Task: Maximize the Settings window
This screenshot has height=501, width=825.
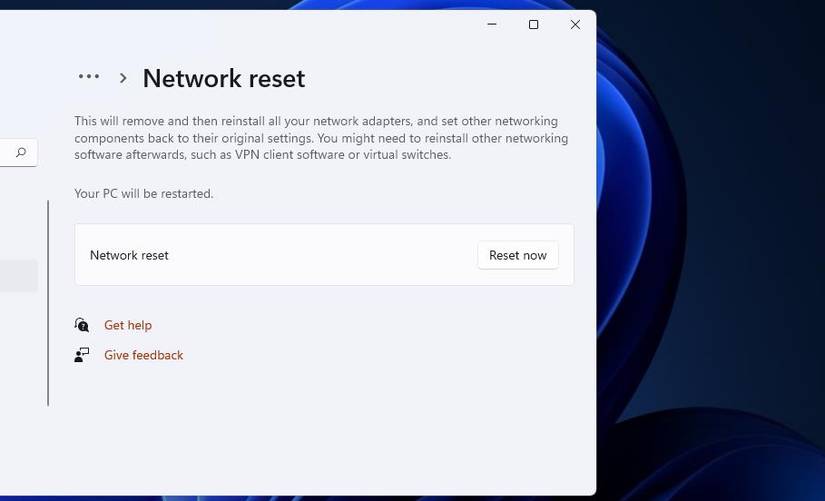Action: [533, 25]
